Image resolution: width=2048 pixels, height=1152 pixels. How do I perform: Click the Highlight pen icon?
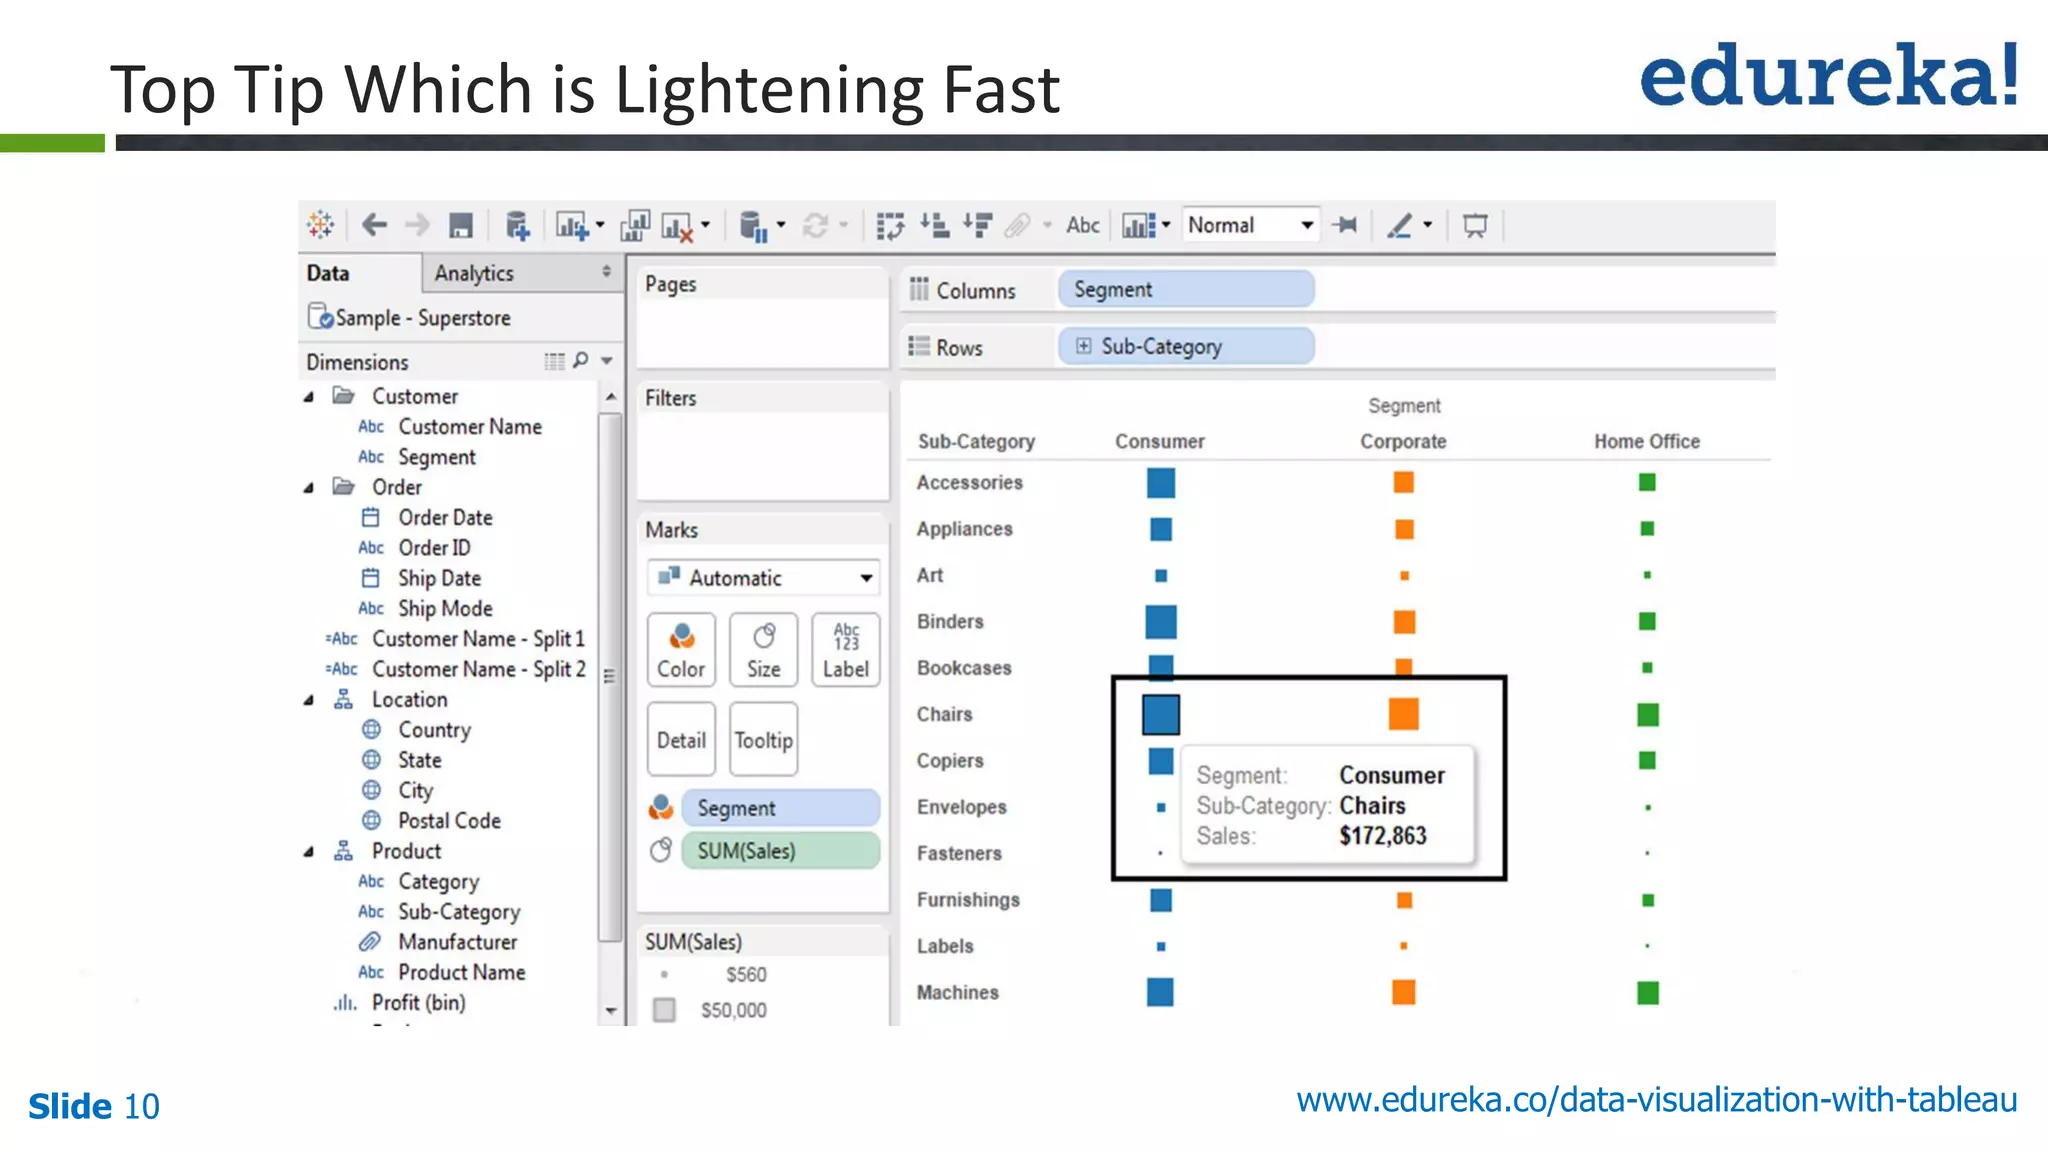coord(1399,226)
